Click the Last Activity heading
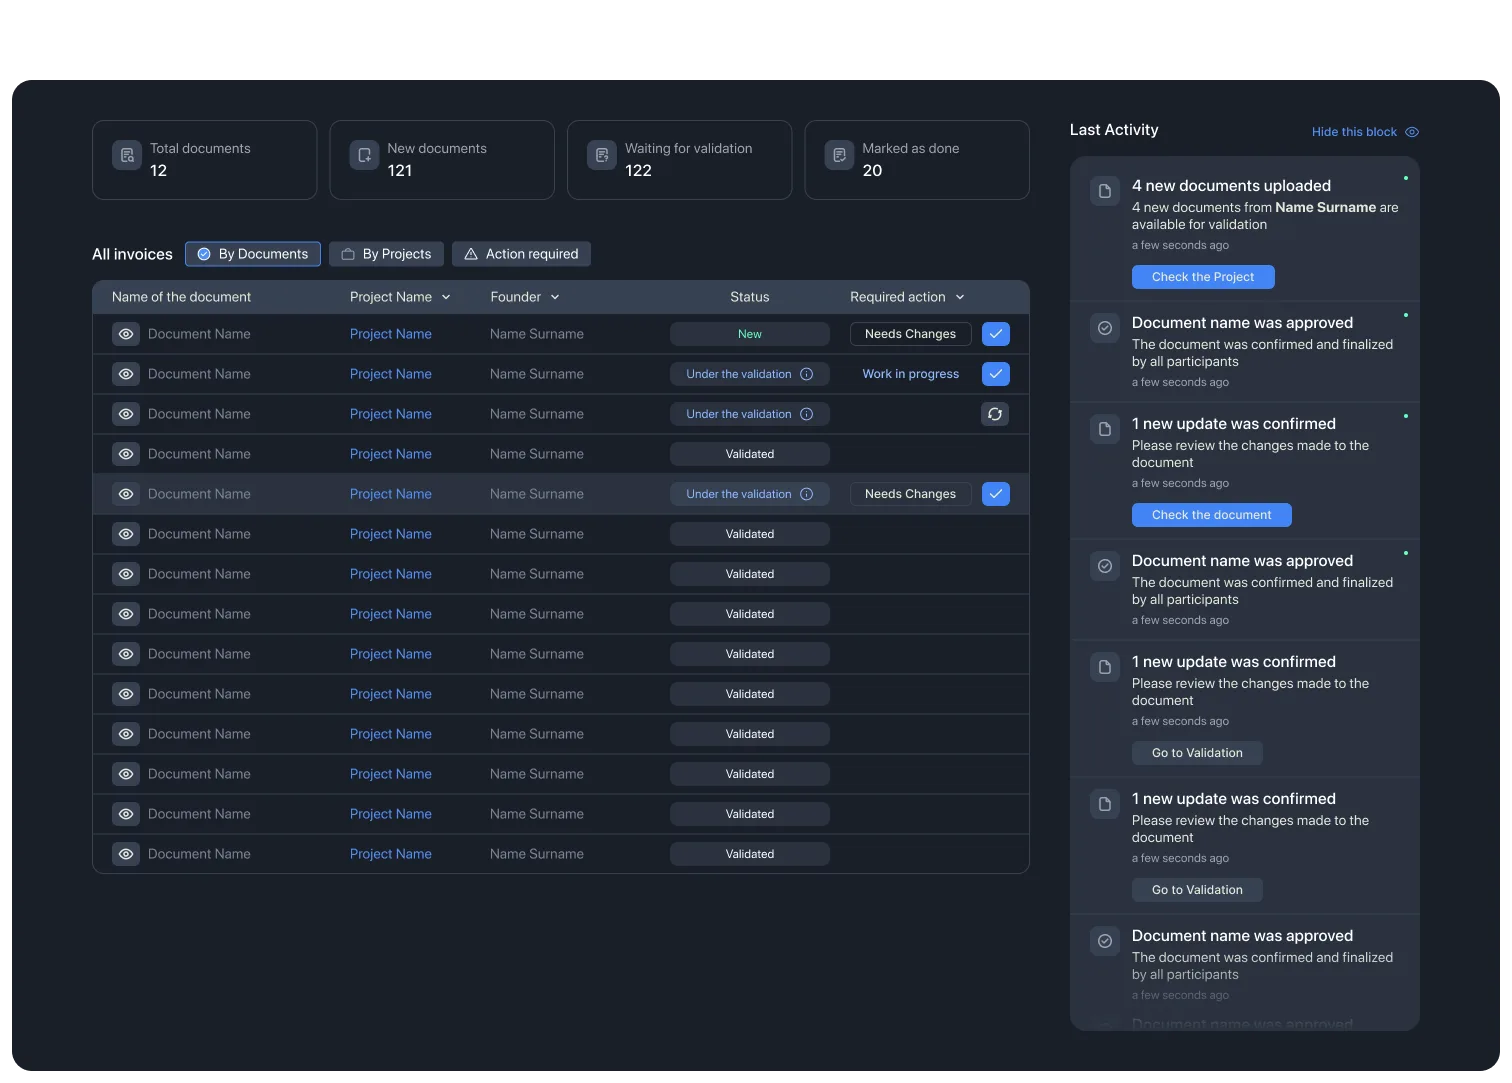The width and height of the screenshot is (1512, 1083). (x=1114, y=130)
